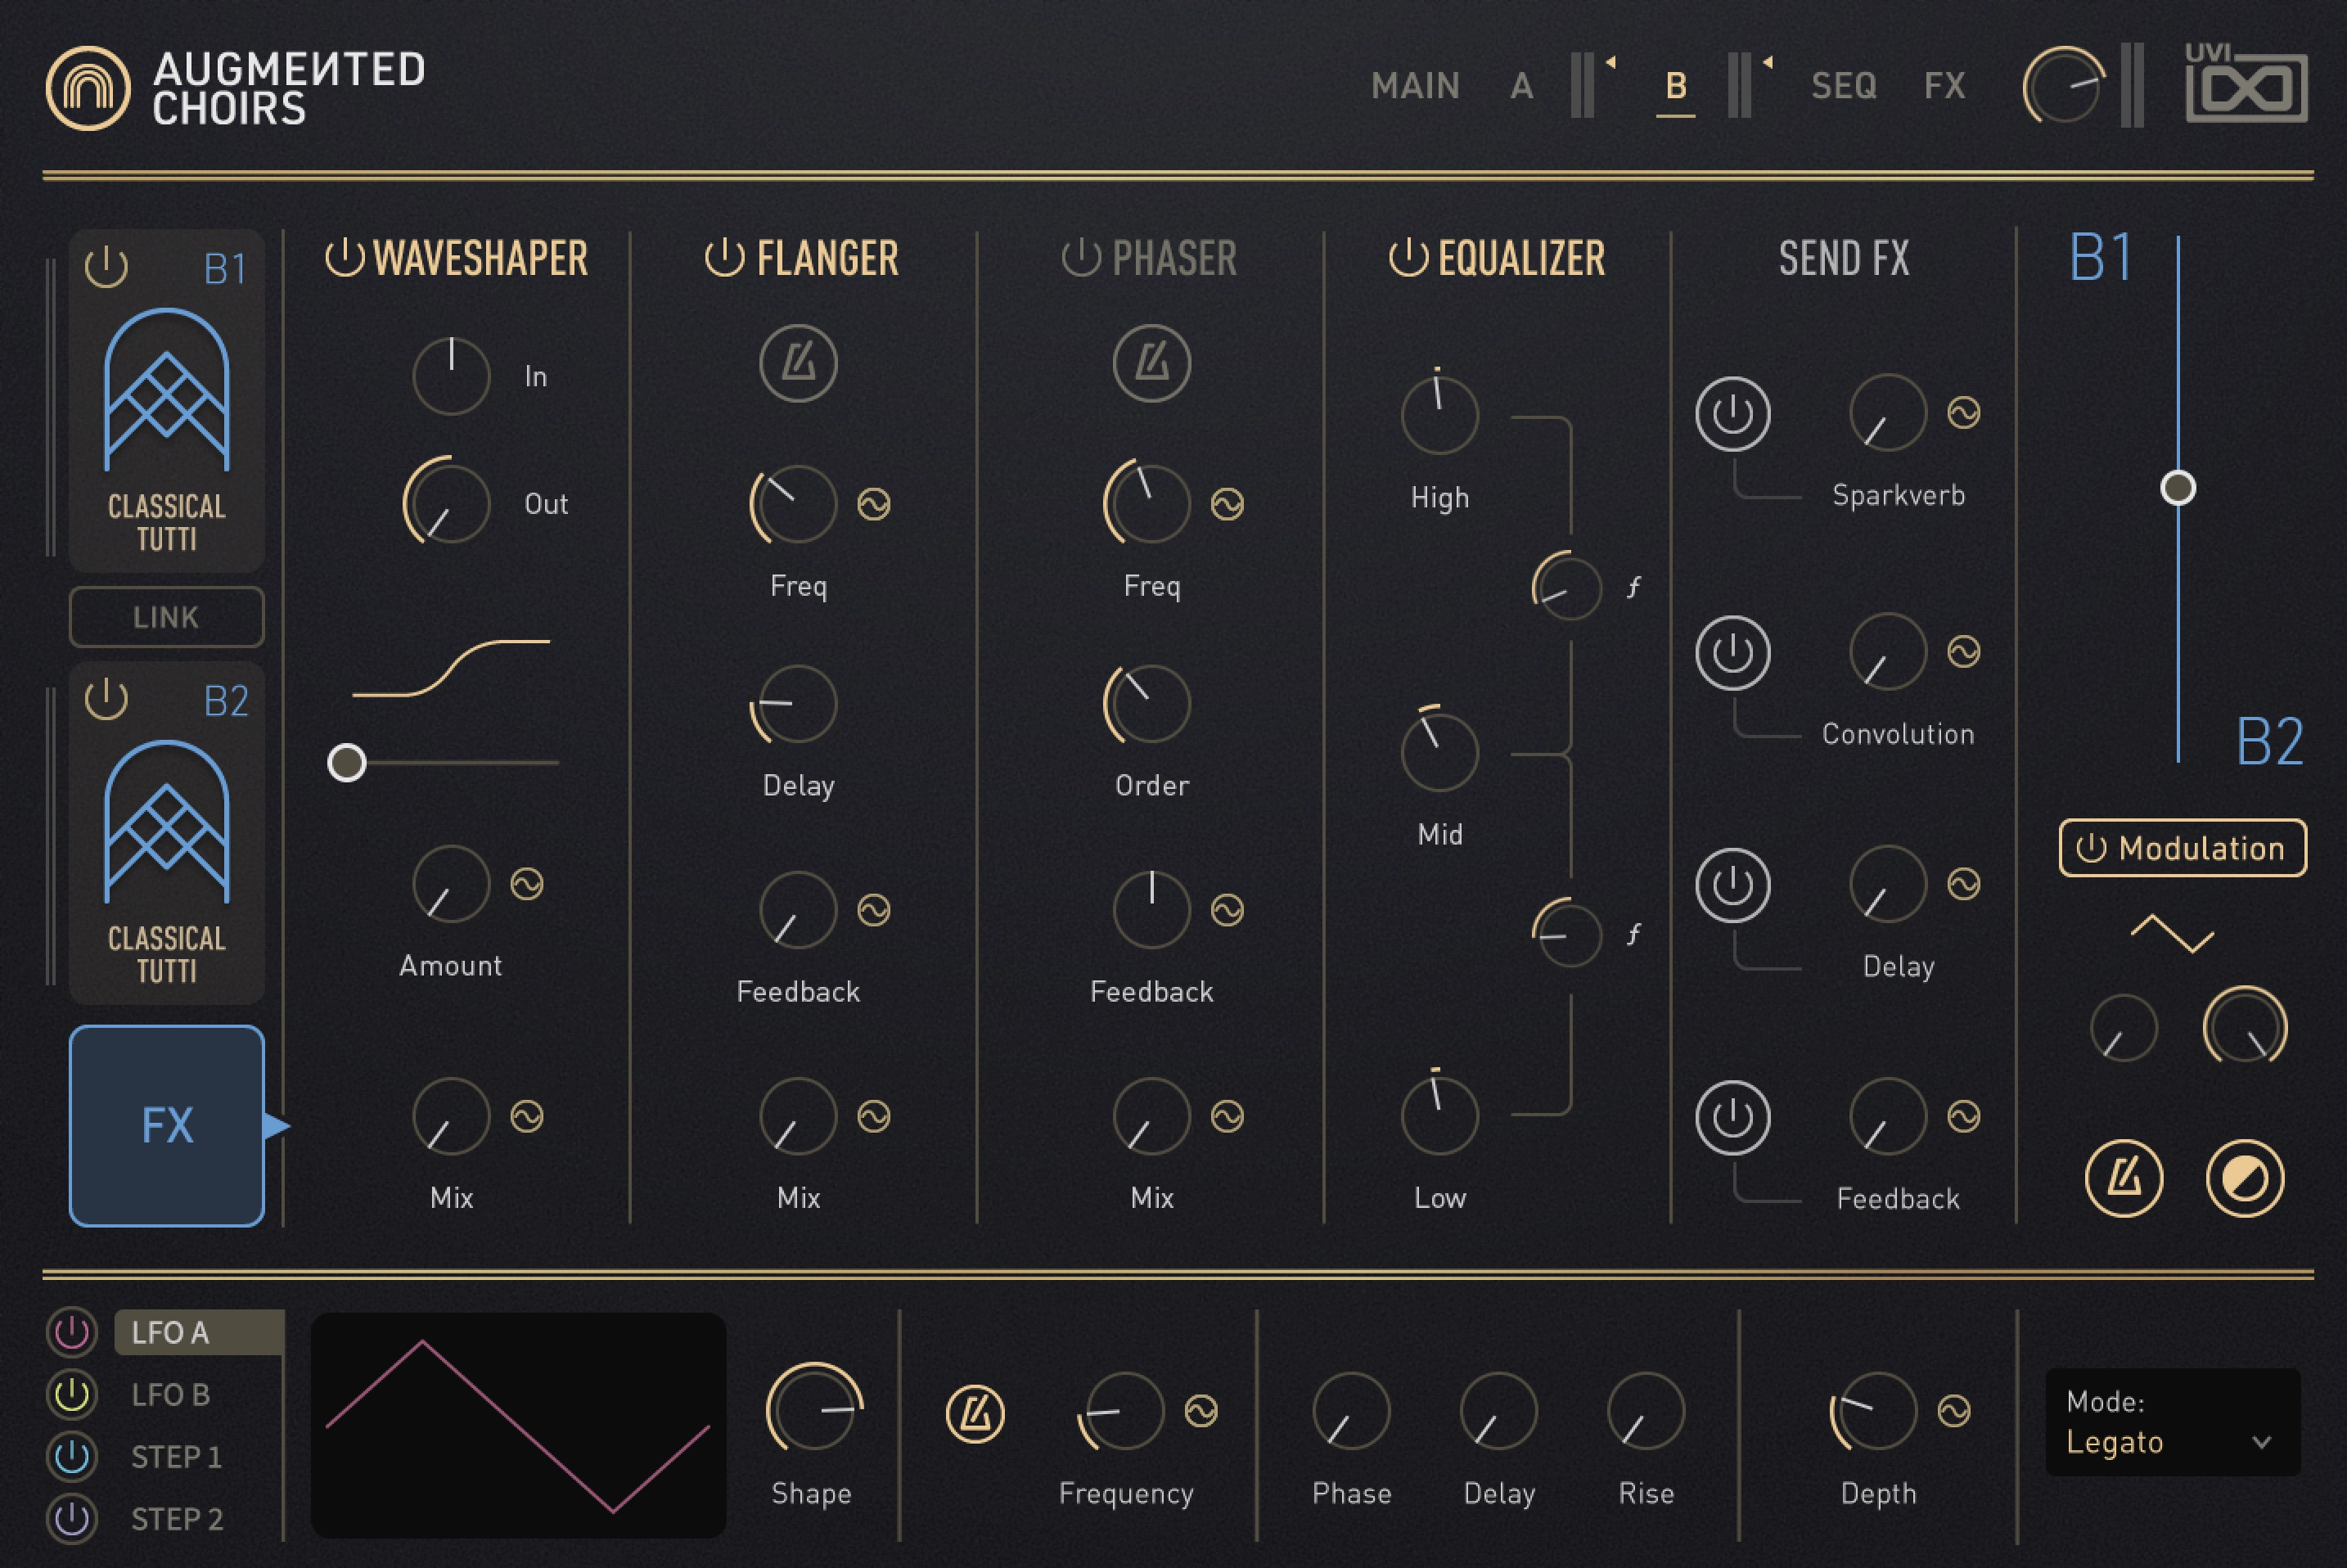Click the modulation icon next to Waveshaper Amount

[x=527, y=884]
